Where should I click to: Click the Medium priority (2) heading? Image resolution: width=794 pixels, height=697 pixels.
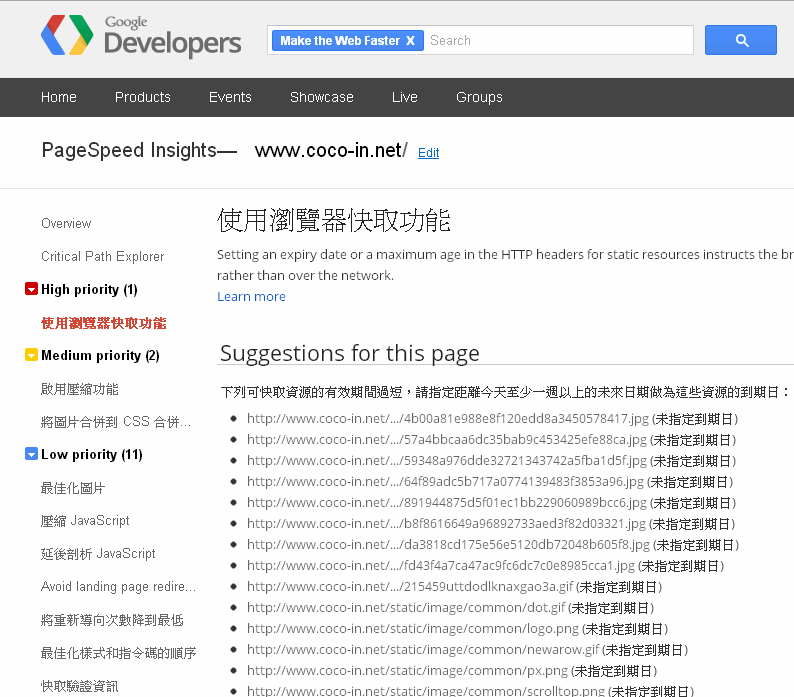coord(100,355)
